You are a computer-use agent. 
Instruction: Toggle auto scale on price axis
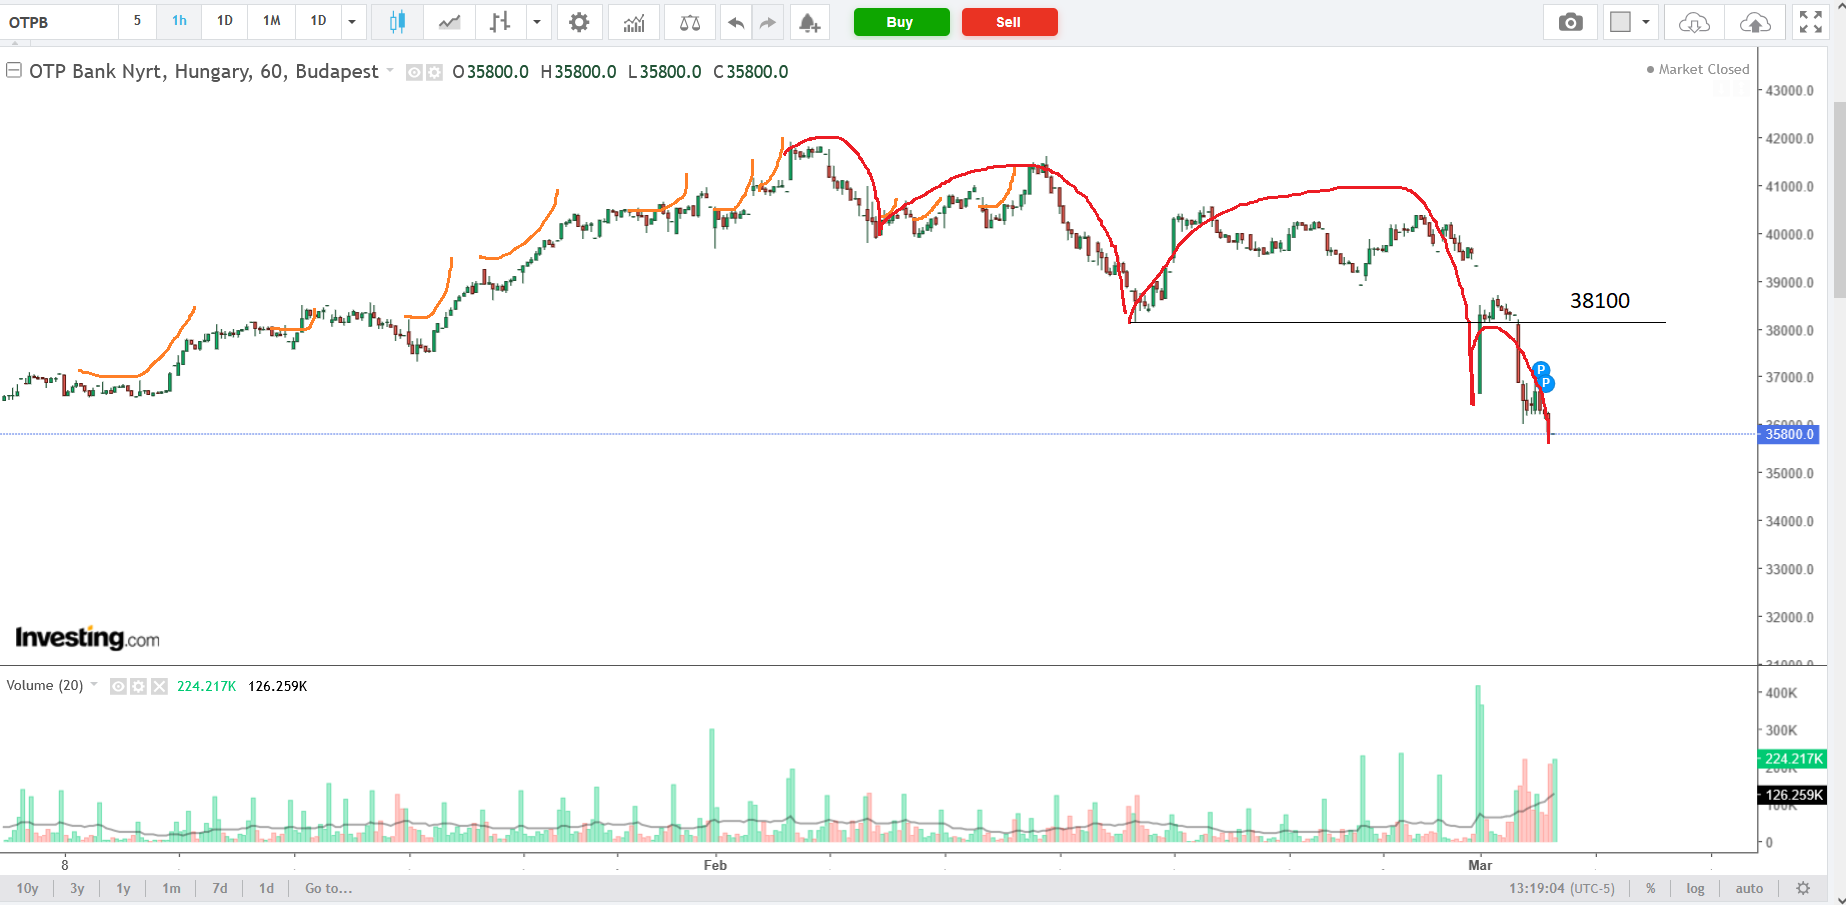(x=1749, y=888)
